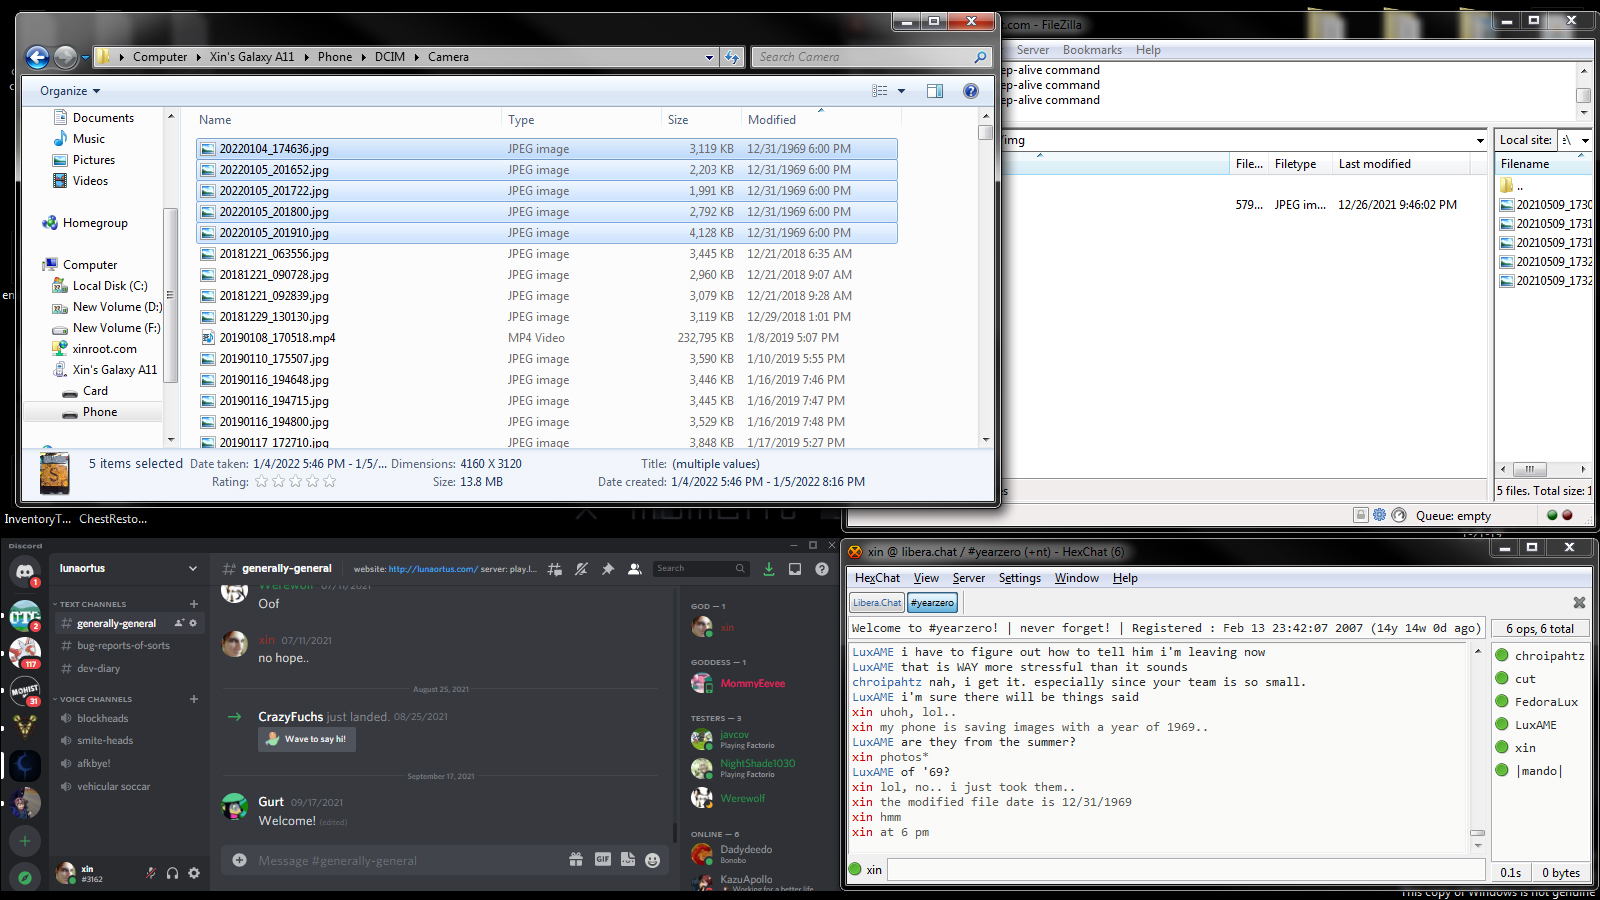Select the OTG server in Discord sidebar
This screenshot has height=900, width=1600.
24,617
